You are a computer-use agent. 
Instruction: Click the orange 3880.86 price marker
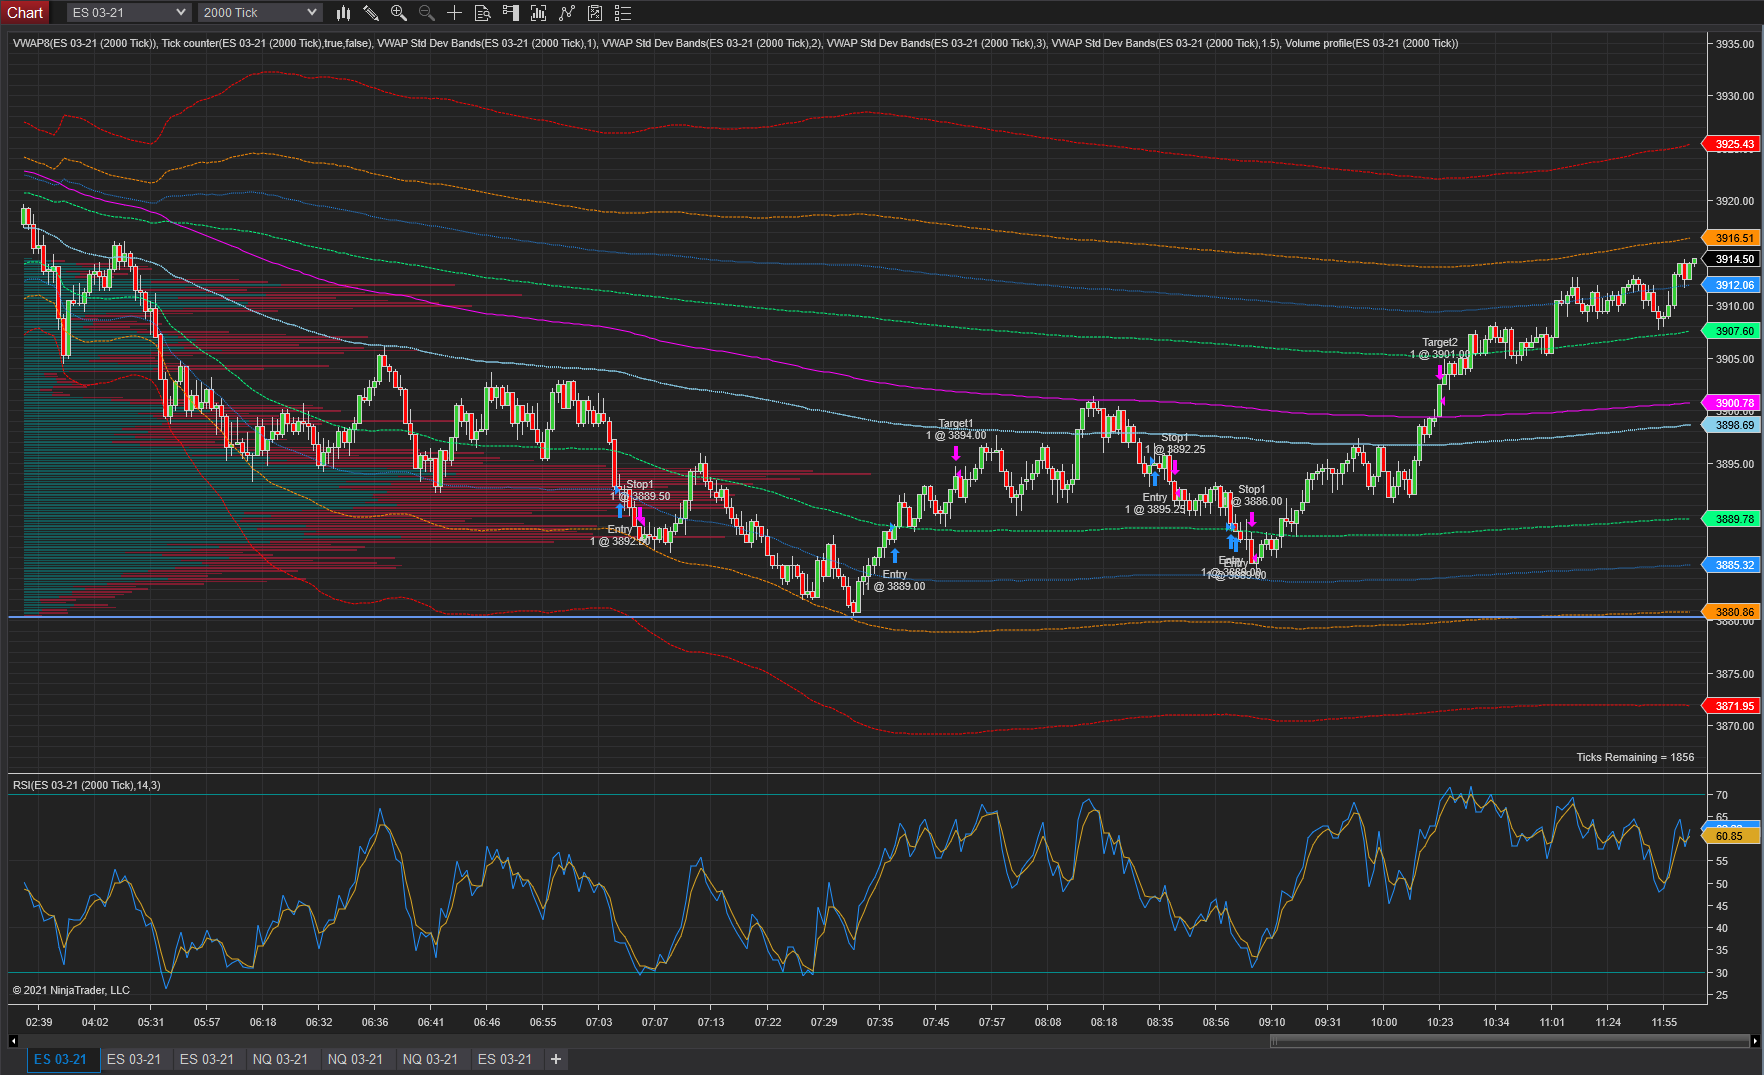point(1731,612)
